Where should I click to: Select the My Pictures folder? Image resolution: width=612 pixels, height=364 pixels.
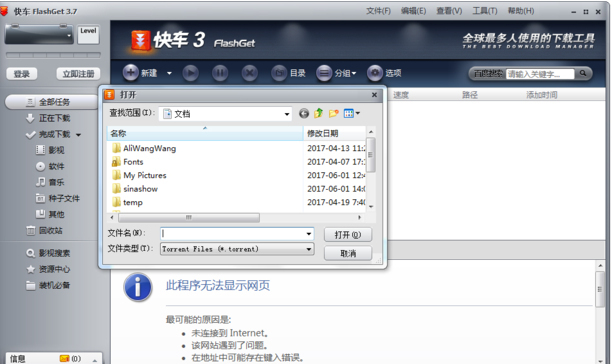139,176
